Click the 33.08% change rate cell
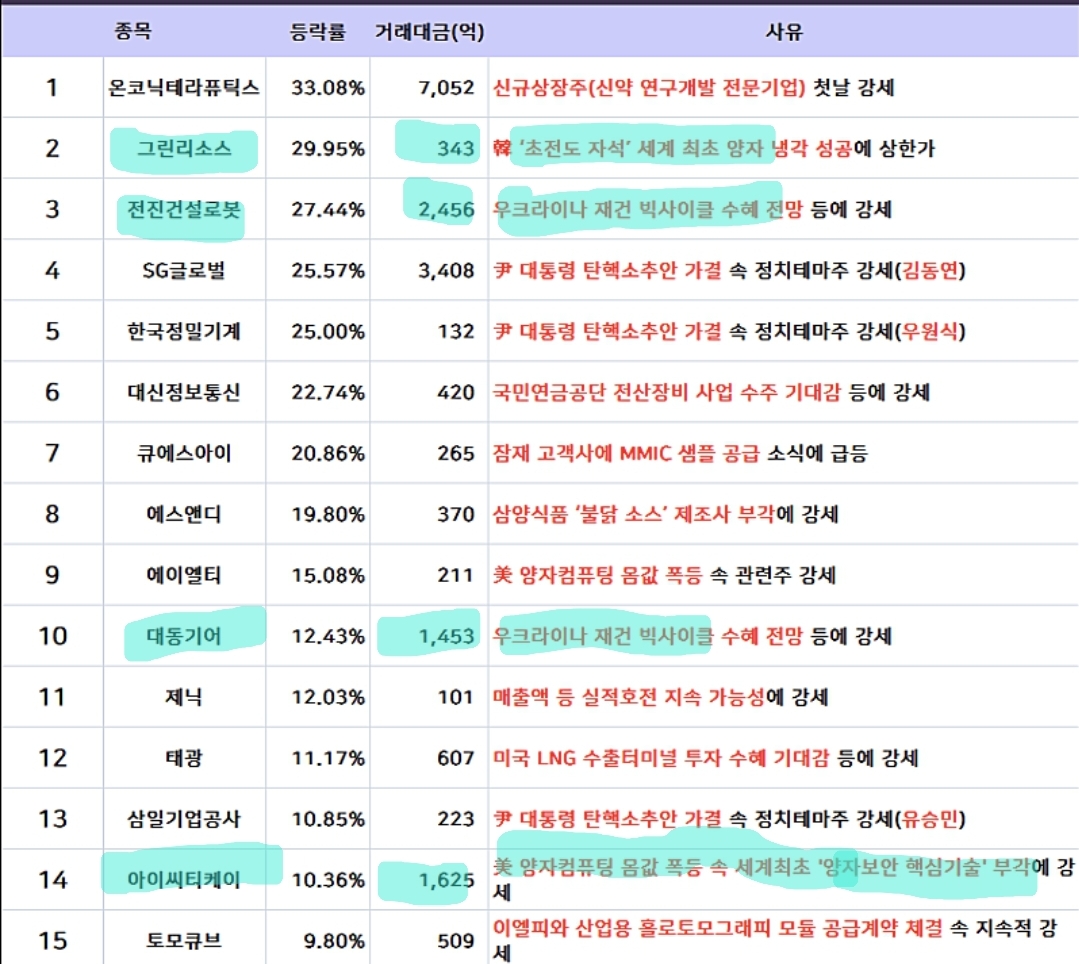1079x964 pixels. (x=328, y=87)
